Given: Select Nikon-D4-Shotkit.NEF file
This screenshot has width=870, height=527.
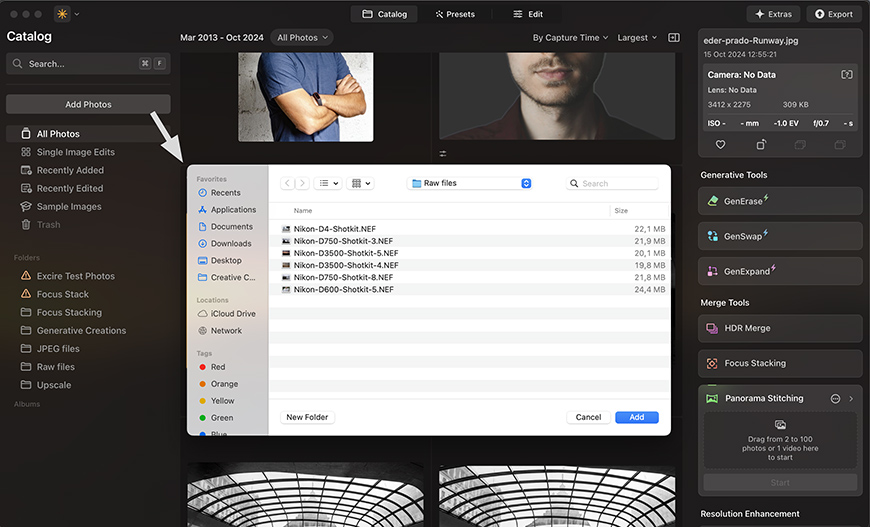Looking at the screenshot, I should (469, 229).
